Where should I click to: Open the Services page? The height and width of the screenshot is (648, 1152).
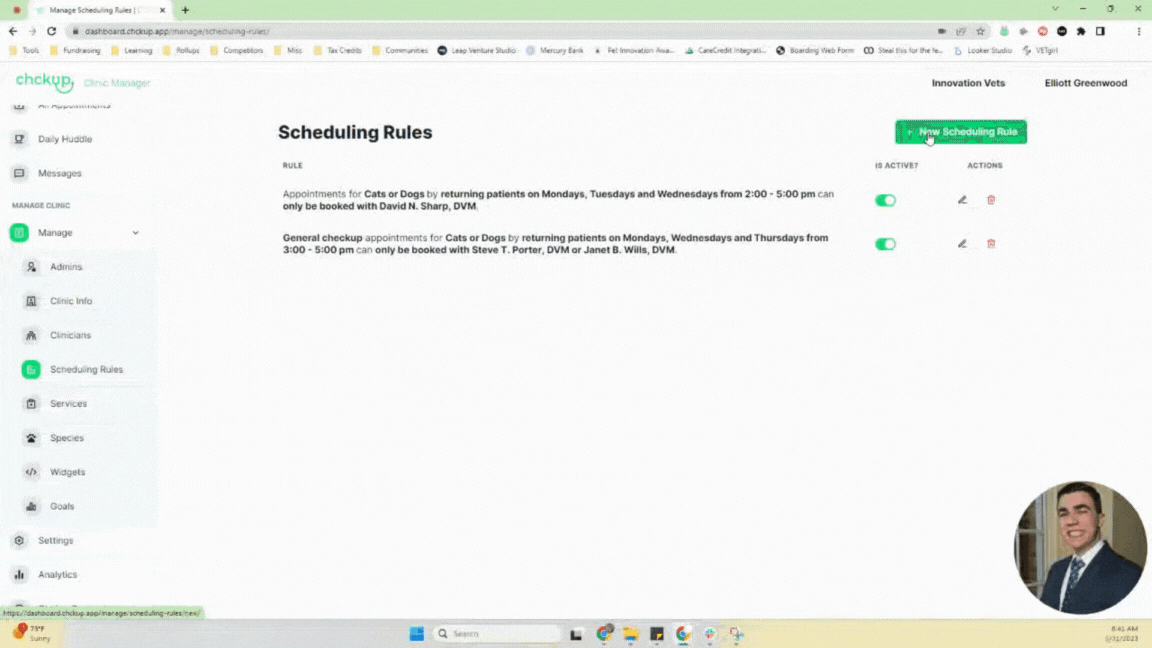coord(68,403)
